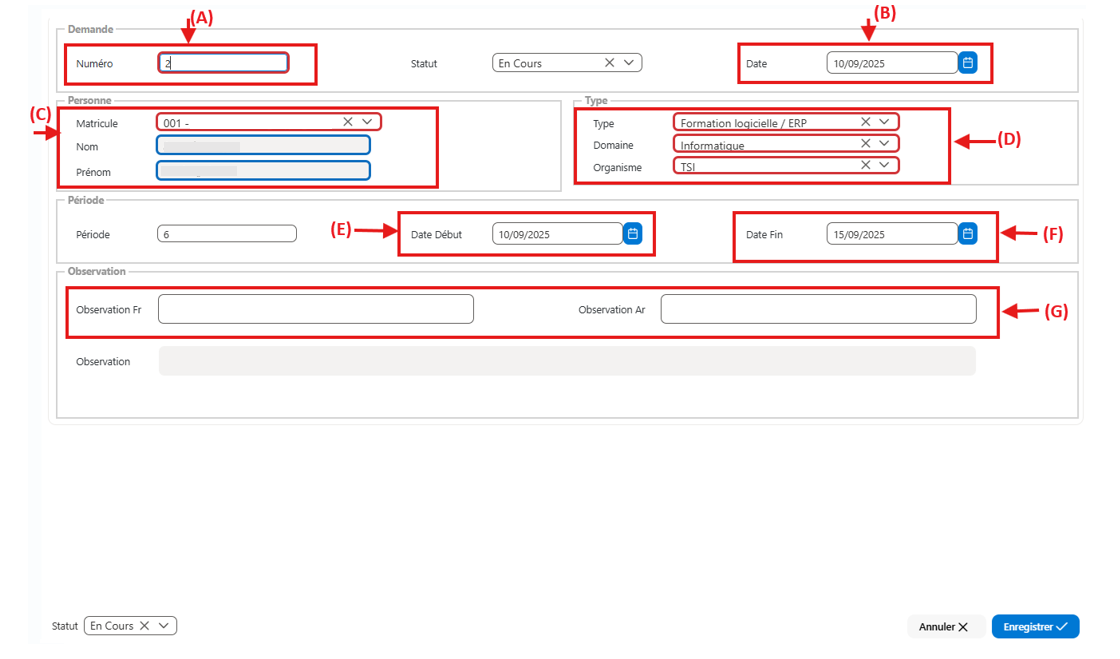Click the Annuler button
The width and height of the screenshot is (1120, 659).
pos(944,626)
